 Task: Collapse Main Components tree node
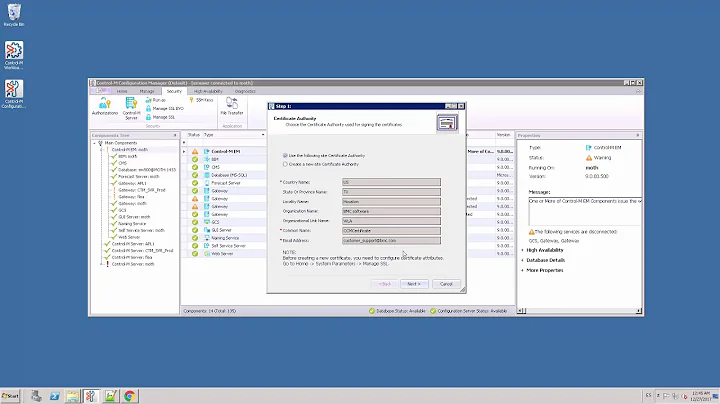point(95,143)
